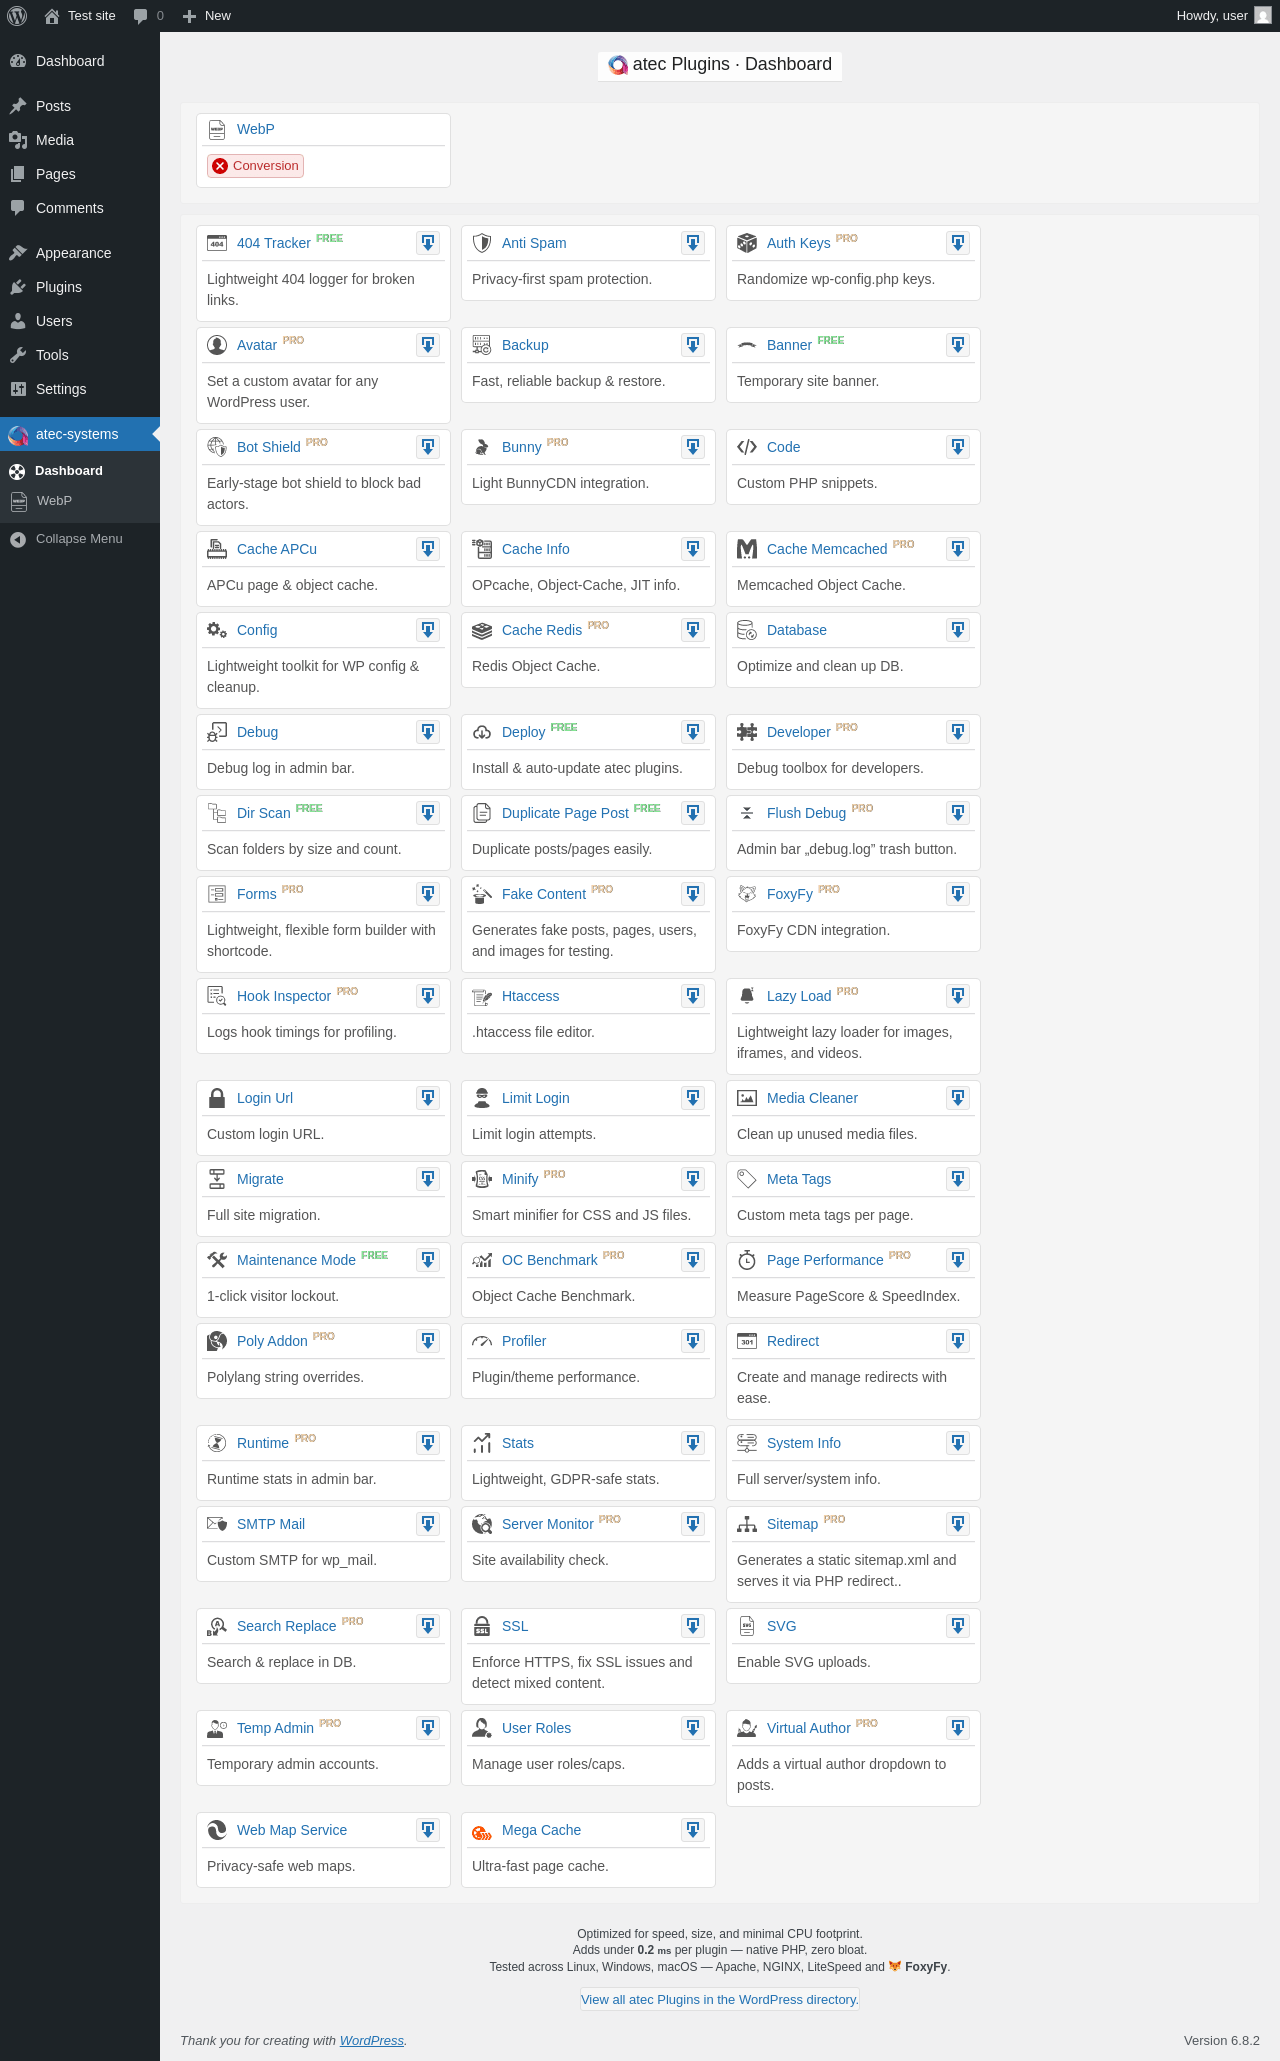Open Plugins in the sidebar menu

80,287
